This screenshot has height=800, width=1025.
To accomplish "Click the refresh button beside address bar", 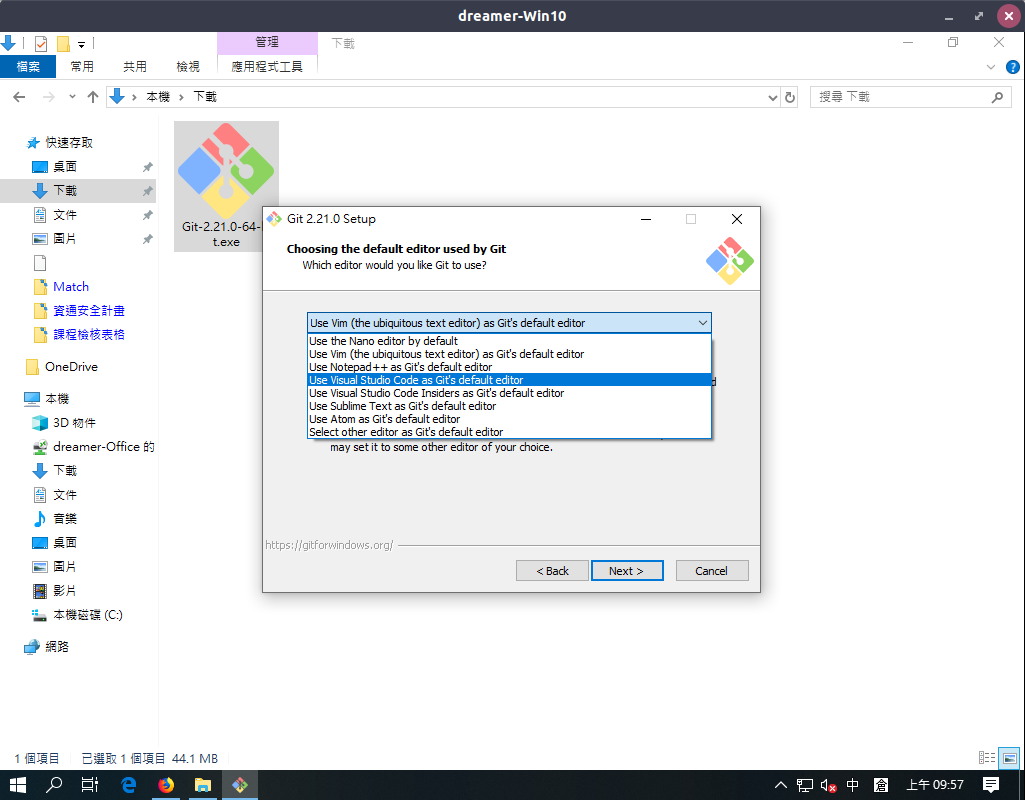I will coord(790,97).
